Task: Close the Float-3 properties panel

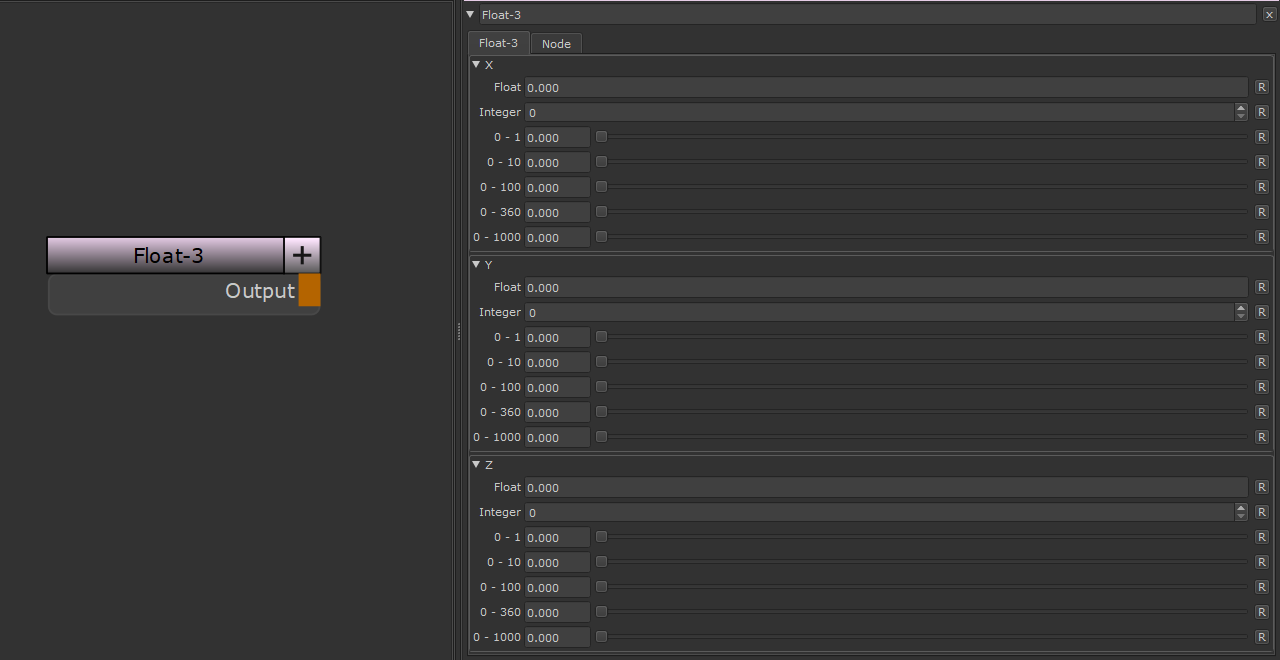Action: (1269, 15)
